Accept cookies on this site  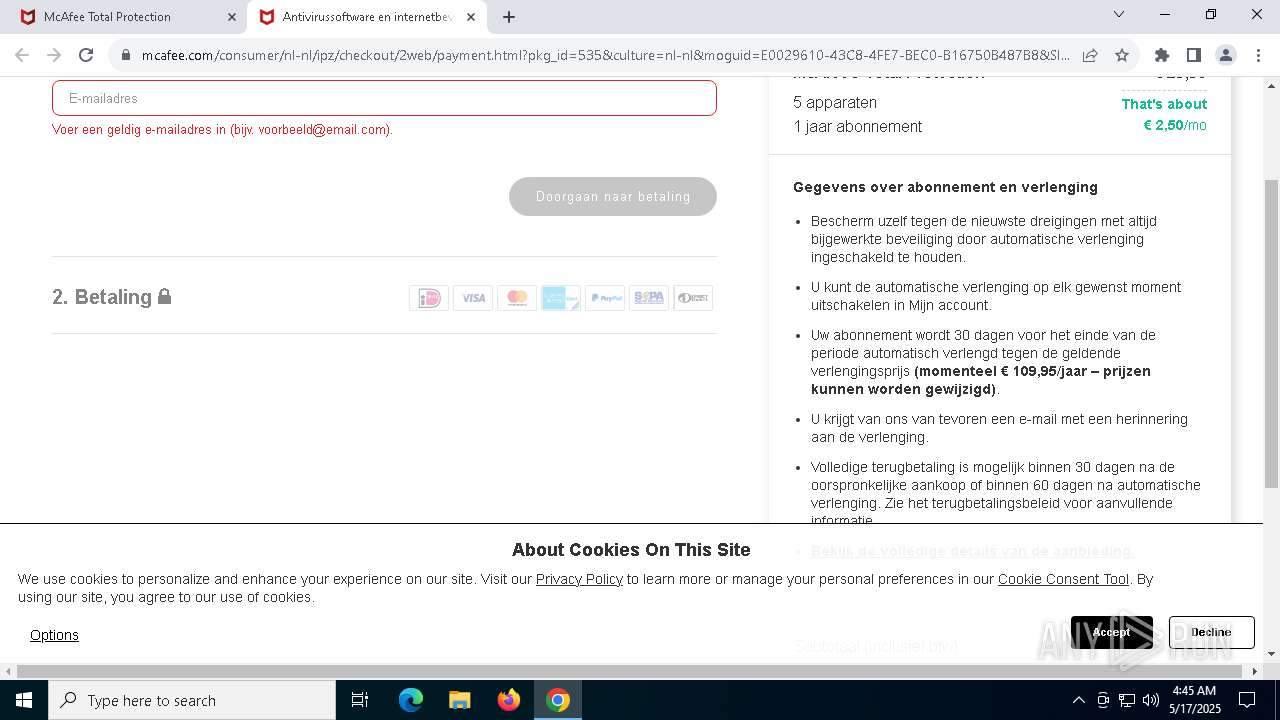[1112, 632]
